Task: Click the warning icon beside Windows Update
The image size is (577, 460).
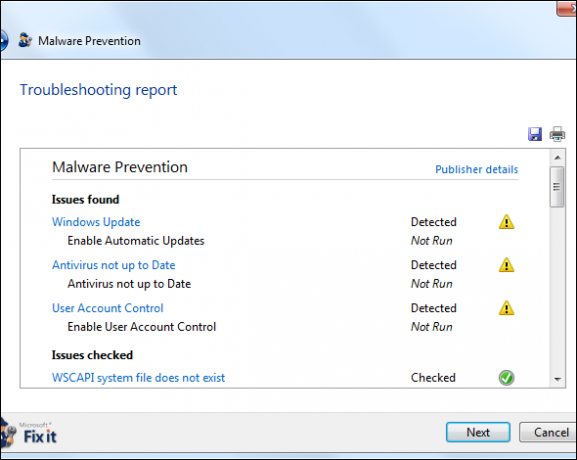Action: pyautogui.click(x=506, y=222)
